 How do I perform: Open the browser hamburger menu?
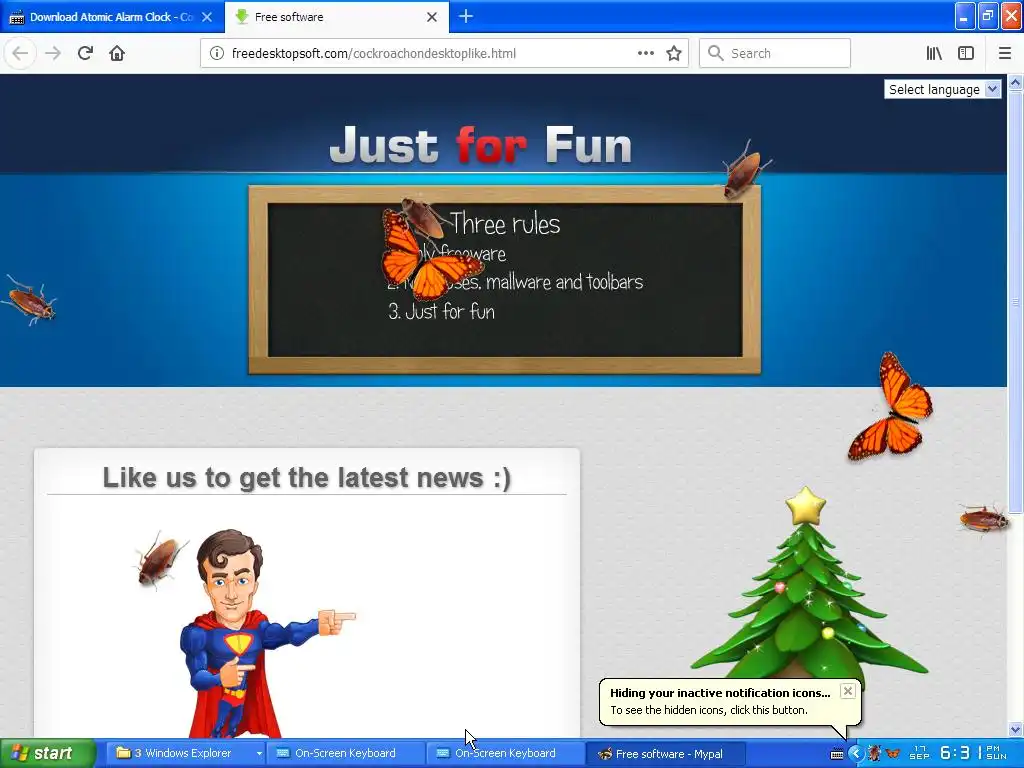pyautogui.click(x=1005, y=53)
